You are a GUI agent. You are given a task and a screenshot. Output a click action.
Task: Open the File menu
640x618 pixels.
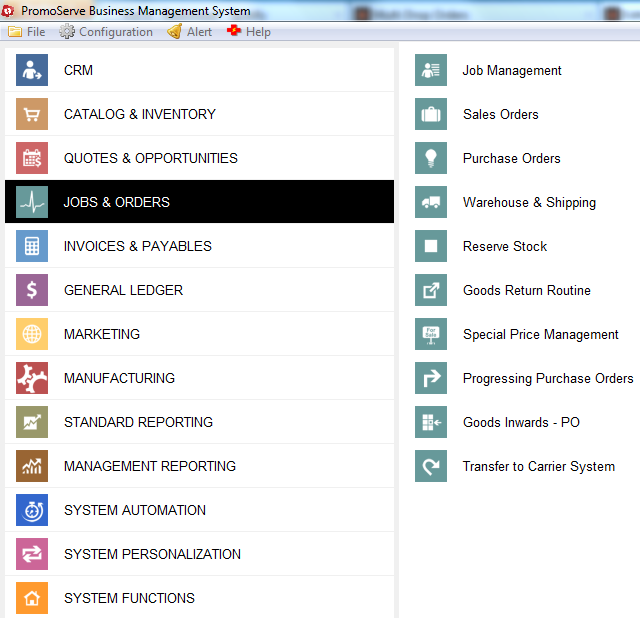point(27,32)
